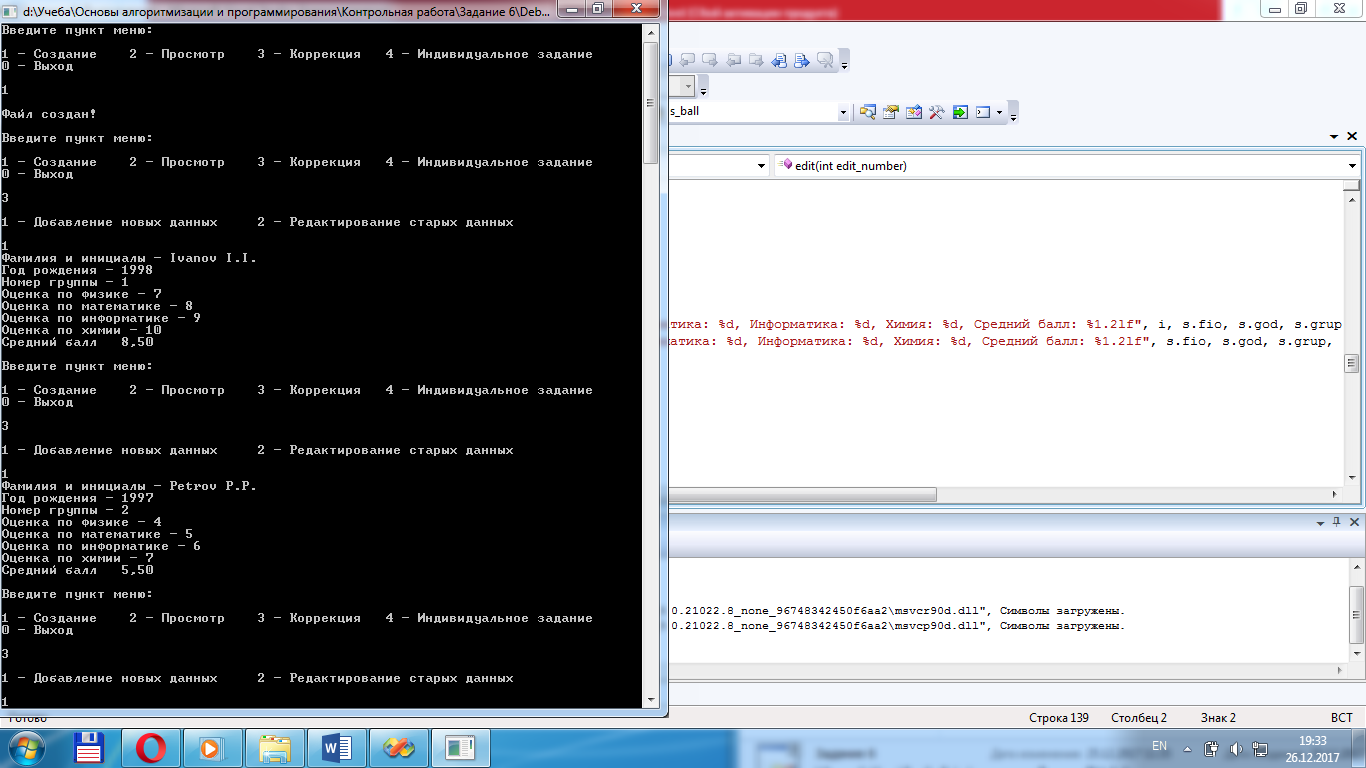Screen dimensions: 1366x768
Task: Open the hammer-and-wrench Toolbox icon
Action: point(936,112)
